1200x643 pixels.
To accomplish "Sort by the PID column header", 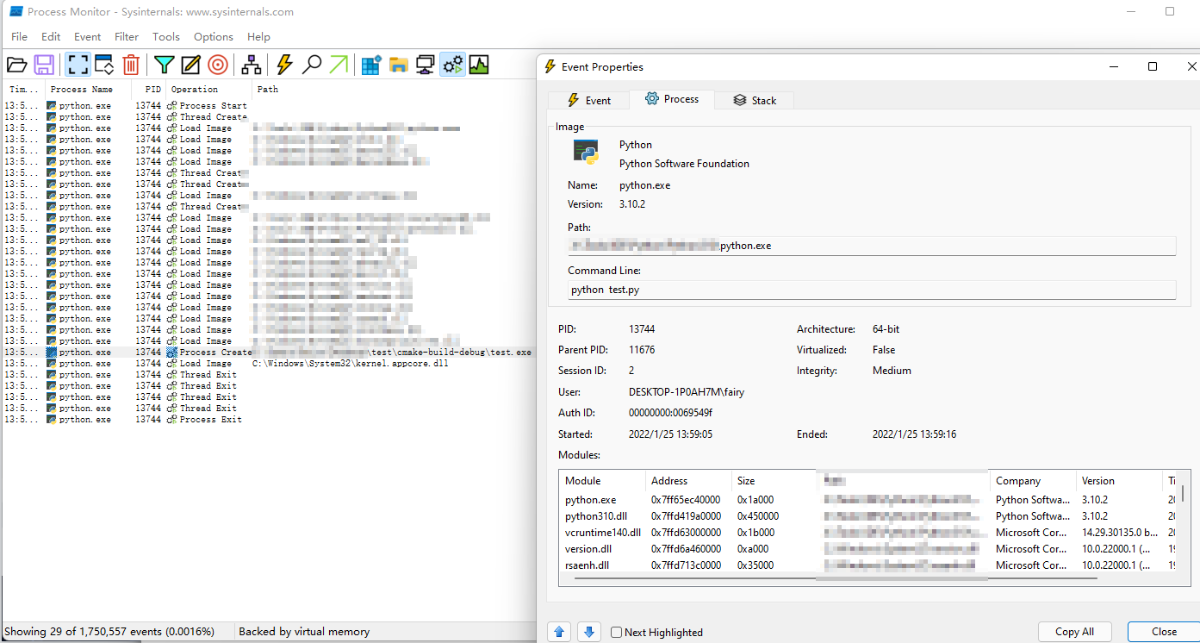I will pyautogui.click(x=150, y=89).
